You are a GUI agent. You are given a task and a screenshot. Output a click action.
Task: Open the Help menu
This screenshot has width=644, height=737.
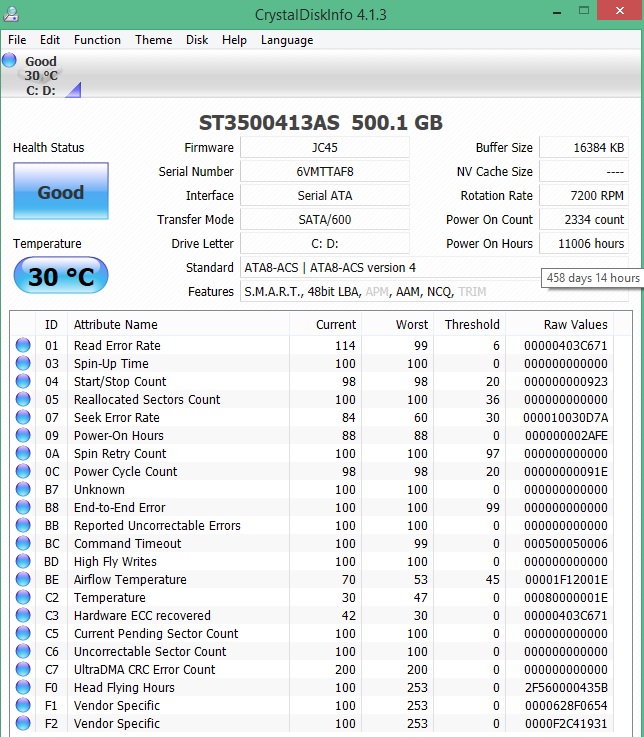(x=234, y=40)
